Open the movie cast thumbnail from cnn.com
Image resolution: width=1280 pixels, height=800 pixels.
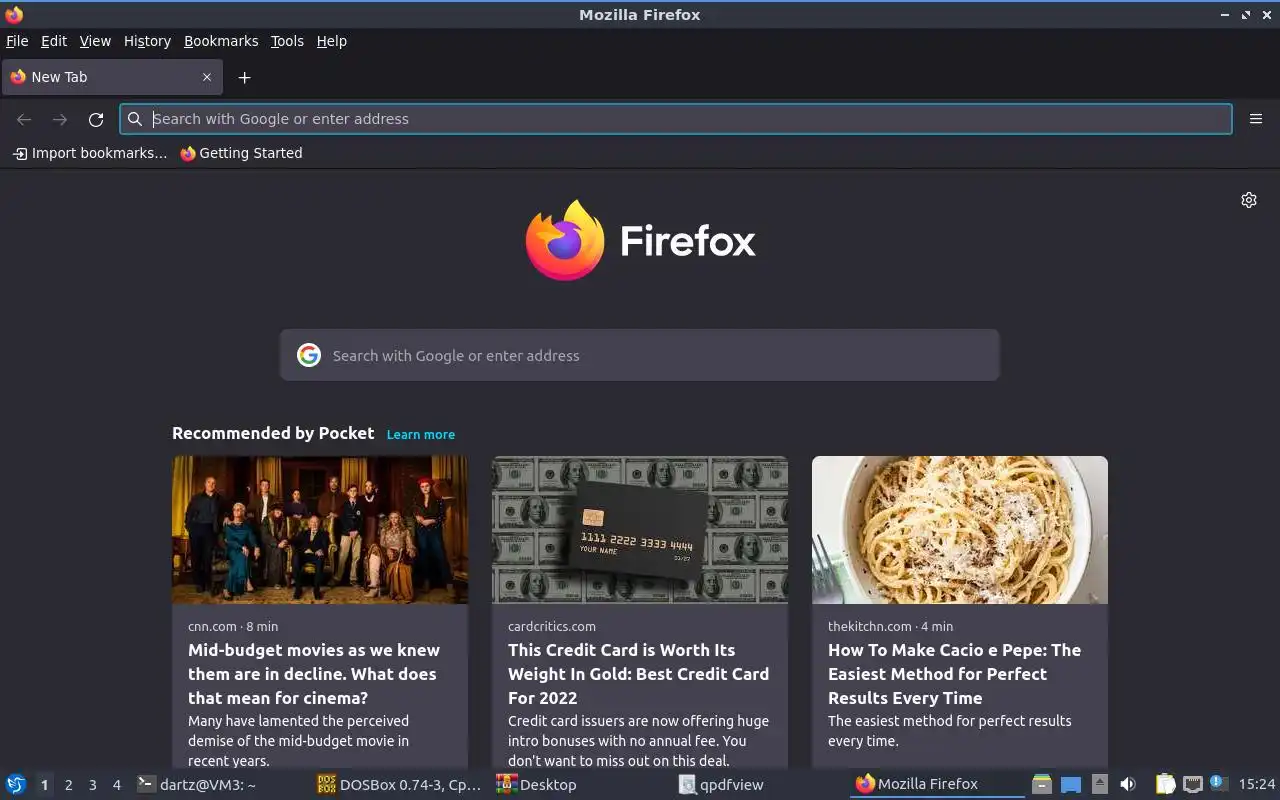[320, 530]
